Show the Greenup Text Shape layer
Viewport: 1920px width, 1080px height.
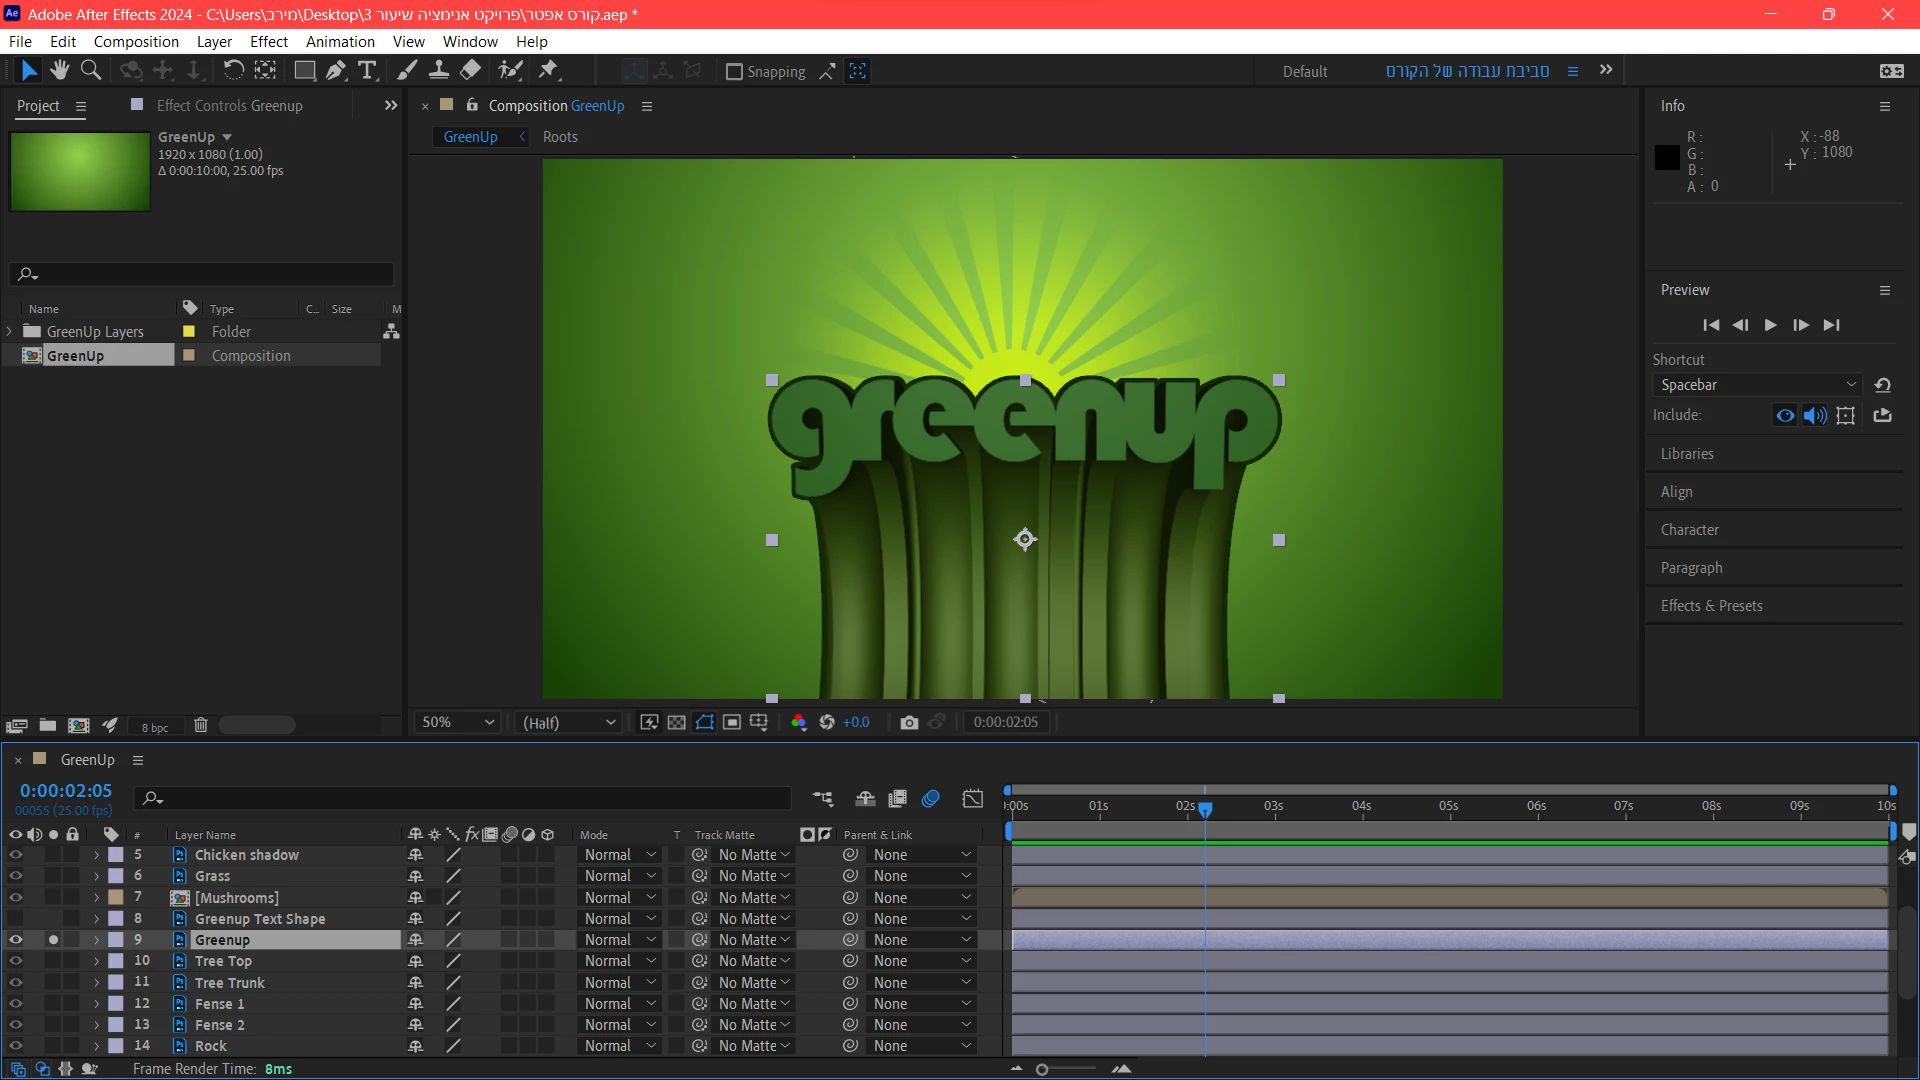15,919
